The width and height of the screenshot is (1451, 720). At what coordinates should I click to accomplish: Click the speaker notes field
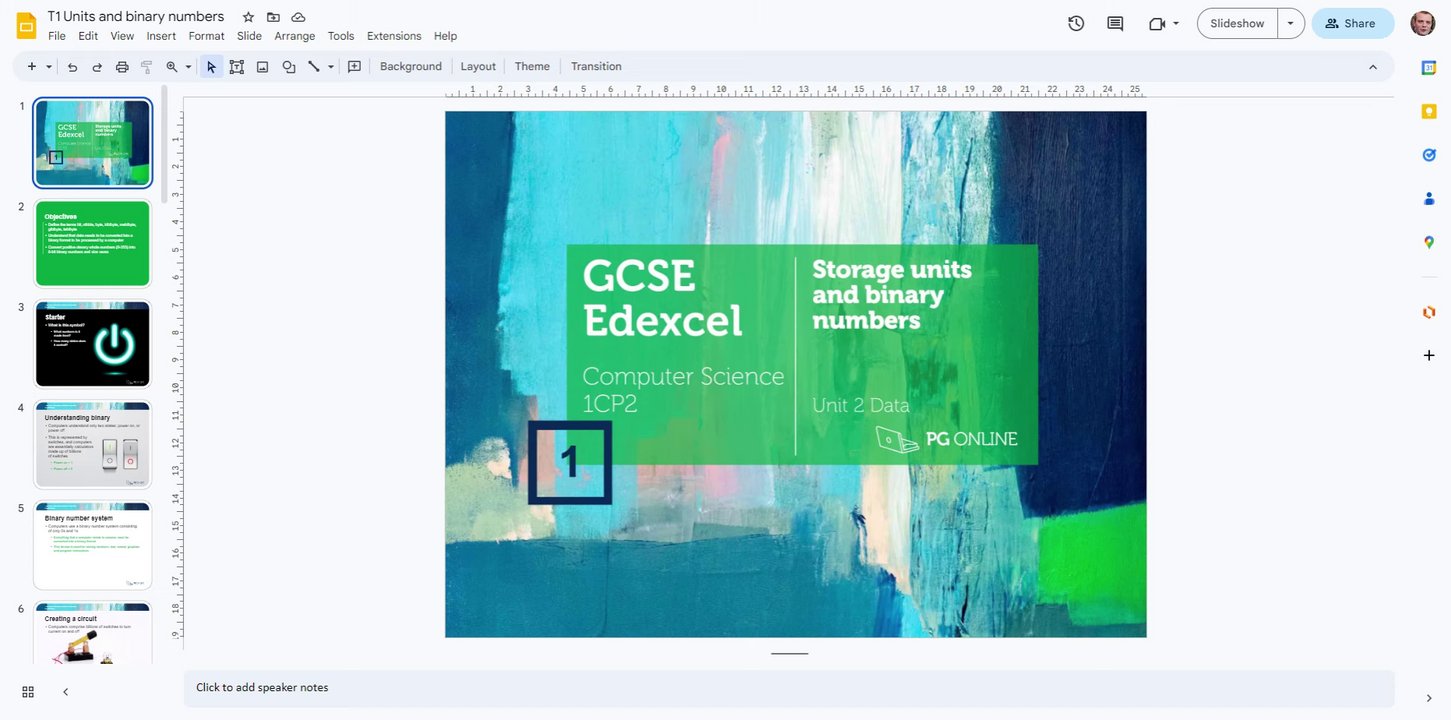tap(789, 688)
